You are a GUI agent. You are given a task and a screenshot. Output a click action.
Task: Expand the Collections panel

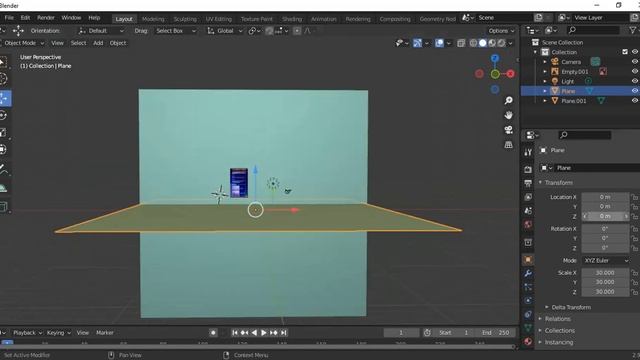point(556,330)
